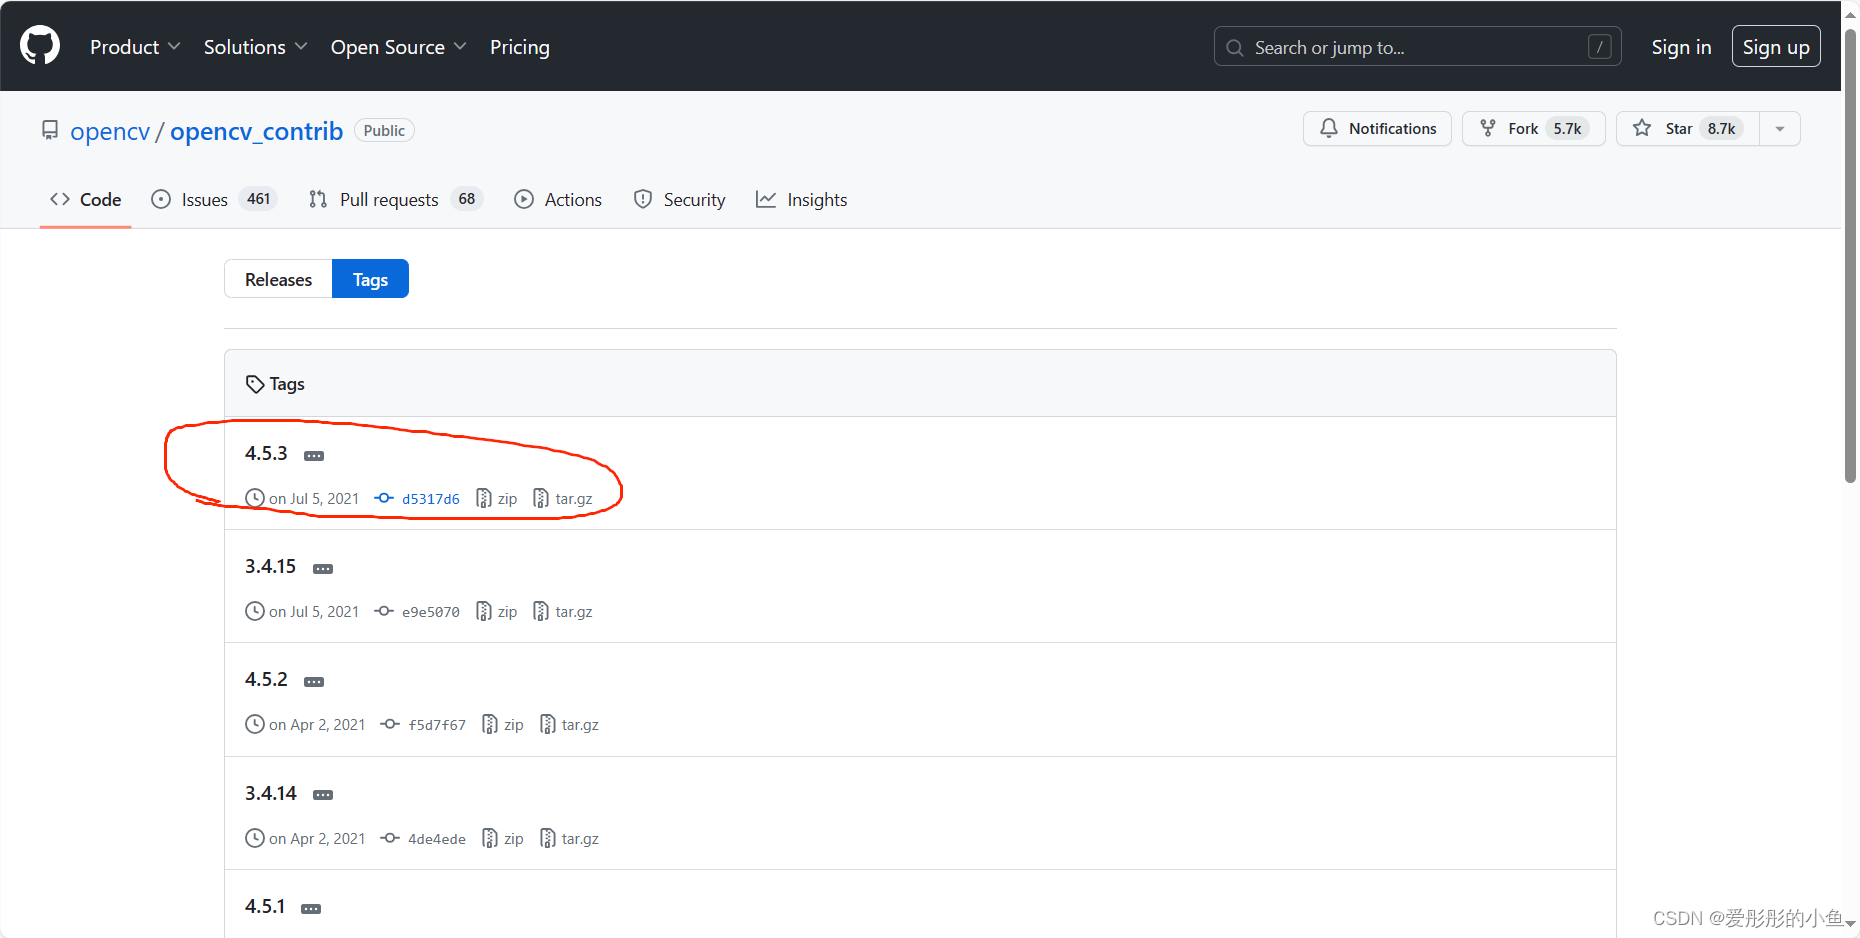Screen dimensions: 1860x938
Task: Open tag 3.4.15
Action: pyautogui.click(x=271, y=567)
